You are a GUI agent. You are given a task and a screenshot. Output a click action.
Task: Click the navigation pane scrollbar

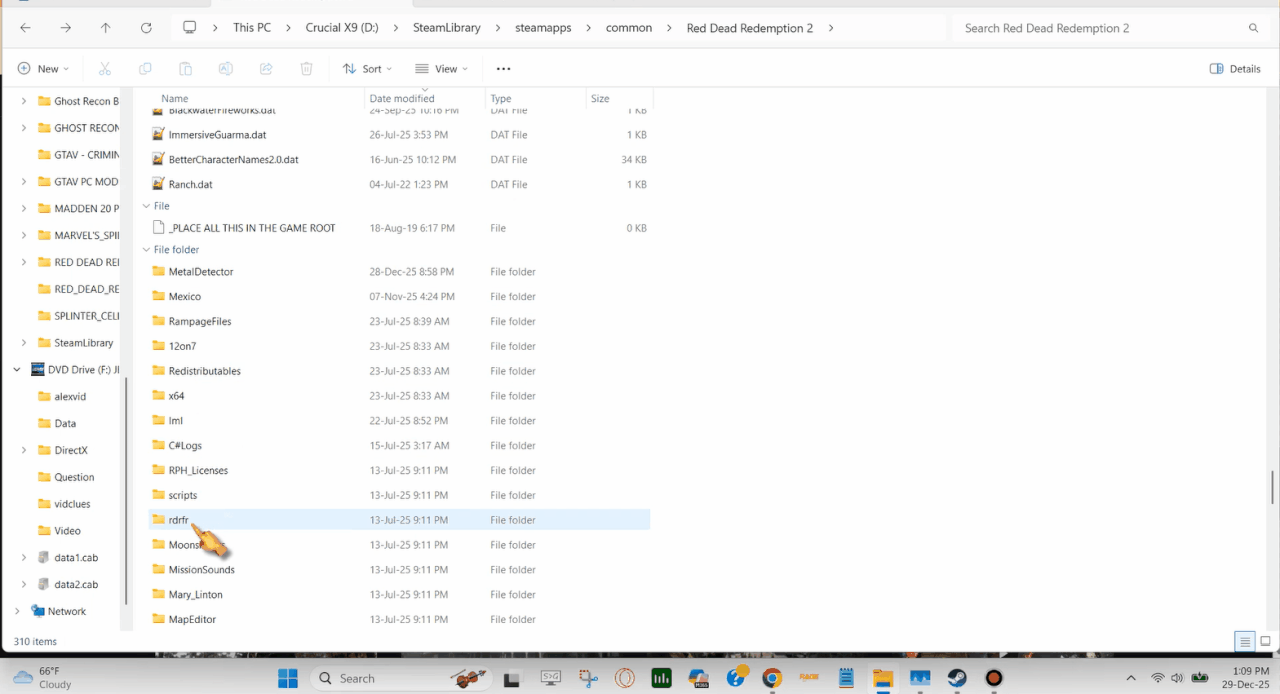point(126,490)
